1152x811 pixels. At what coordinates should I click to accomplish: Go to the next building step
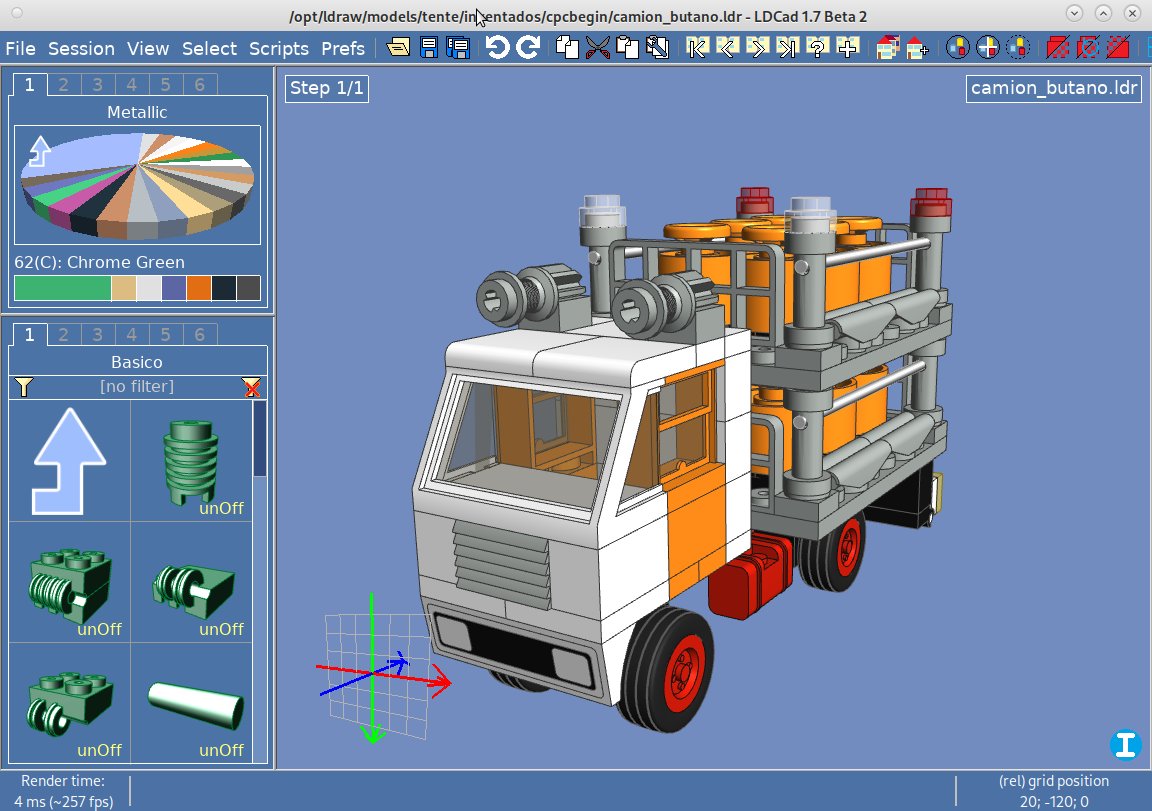point(757,48)
